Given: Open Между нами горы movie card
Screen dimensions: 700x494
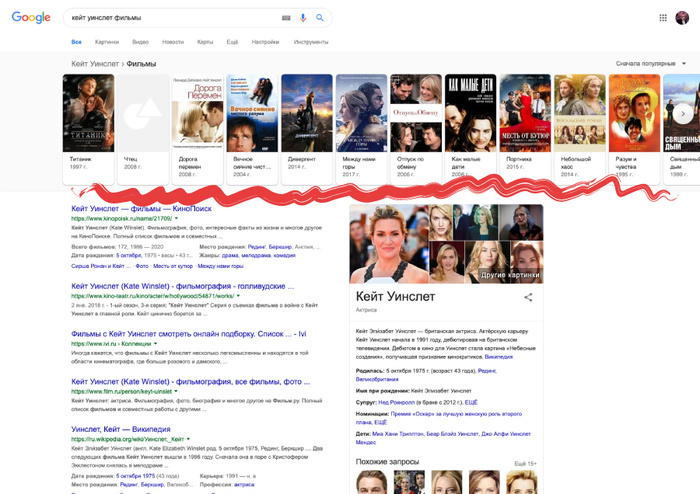Looking at the screenshot, I should [361, 129].
